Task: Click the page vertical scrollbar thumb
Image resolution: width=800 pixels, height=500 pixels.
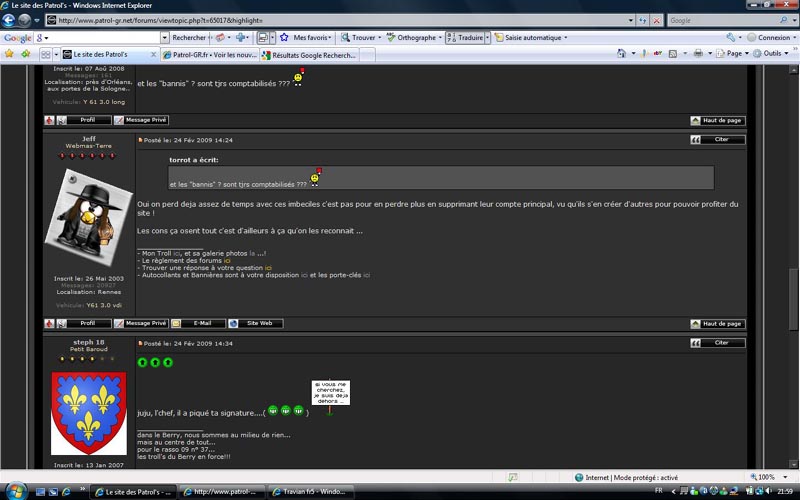Action: (x=793, y=299)
